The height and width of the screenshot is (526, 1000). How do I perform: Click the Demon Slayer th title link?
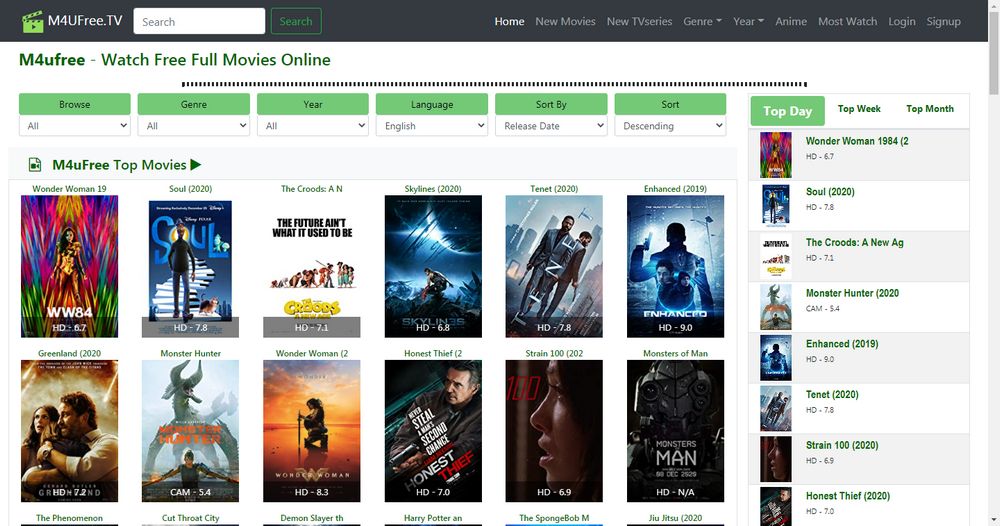click(x=312, y=518)
